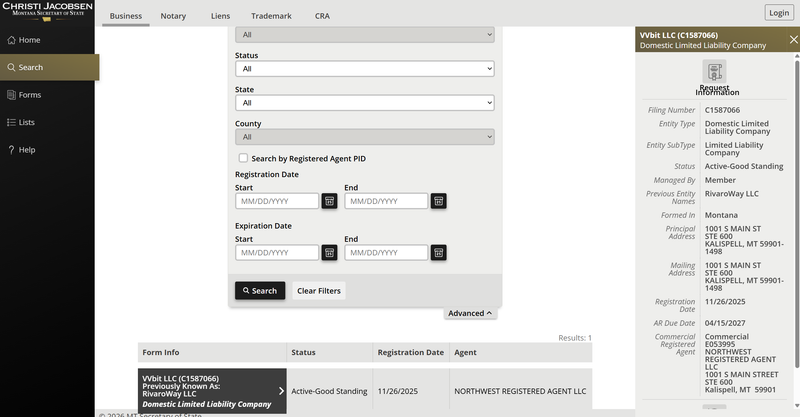Switch to the Trademark tab
Image resolution: width=800 pixels, height=417 pixels.
point(271,16)
